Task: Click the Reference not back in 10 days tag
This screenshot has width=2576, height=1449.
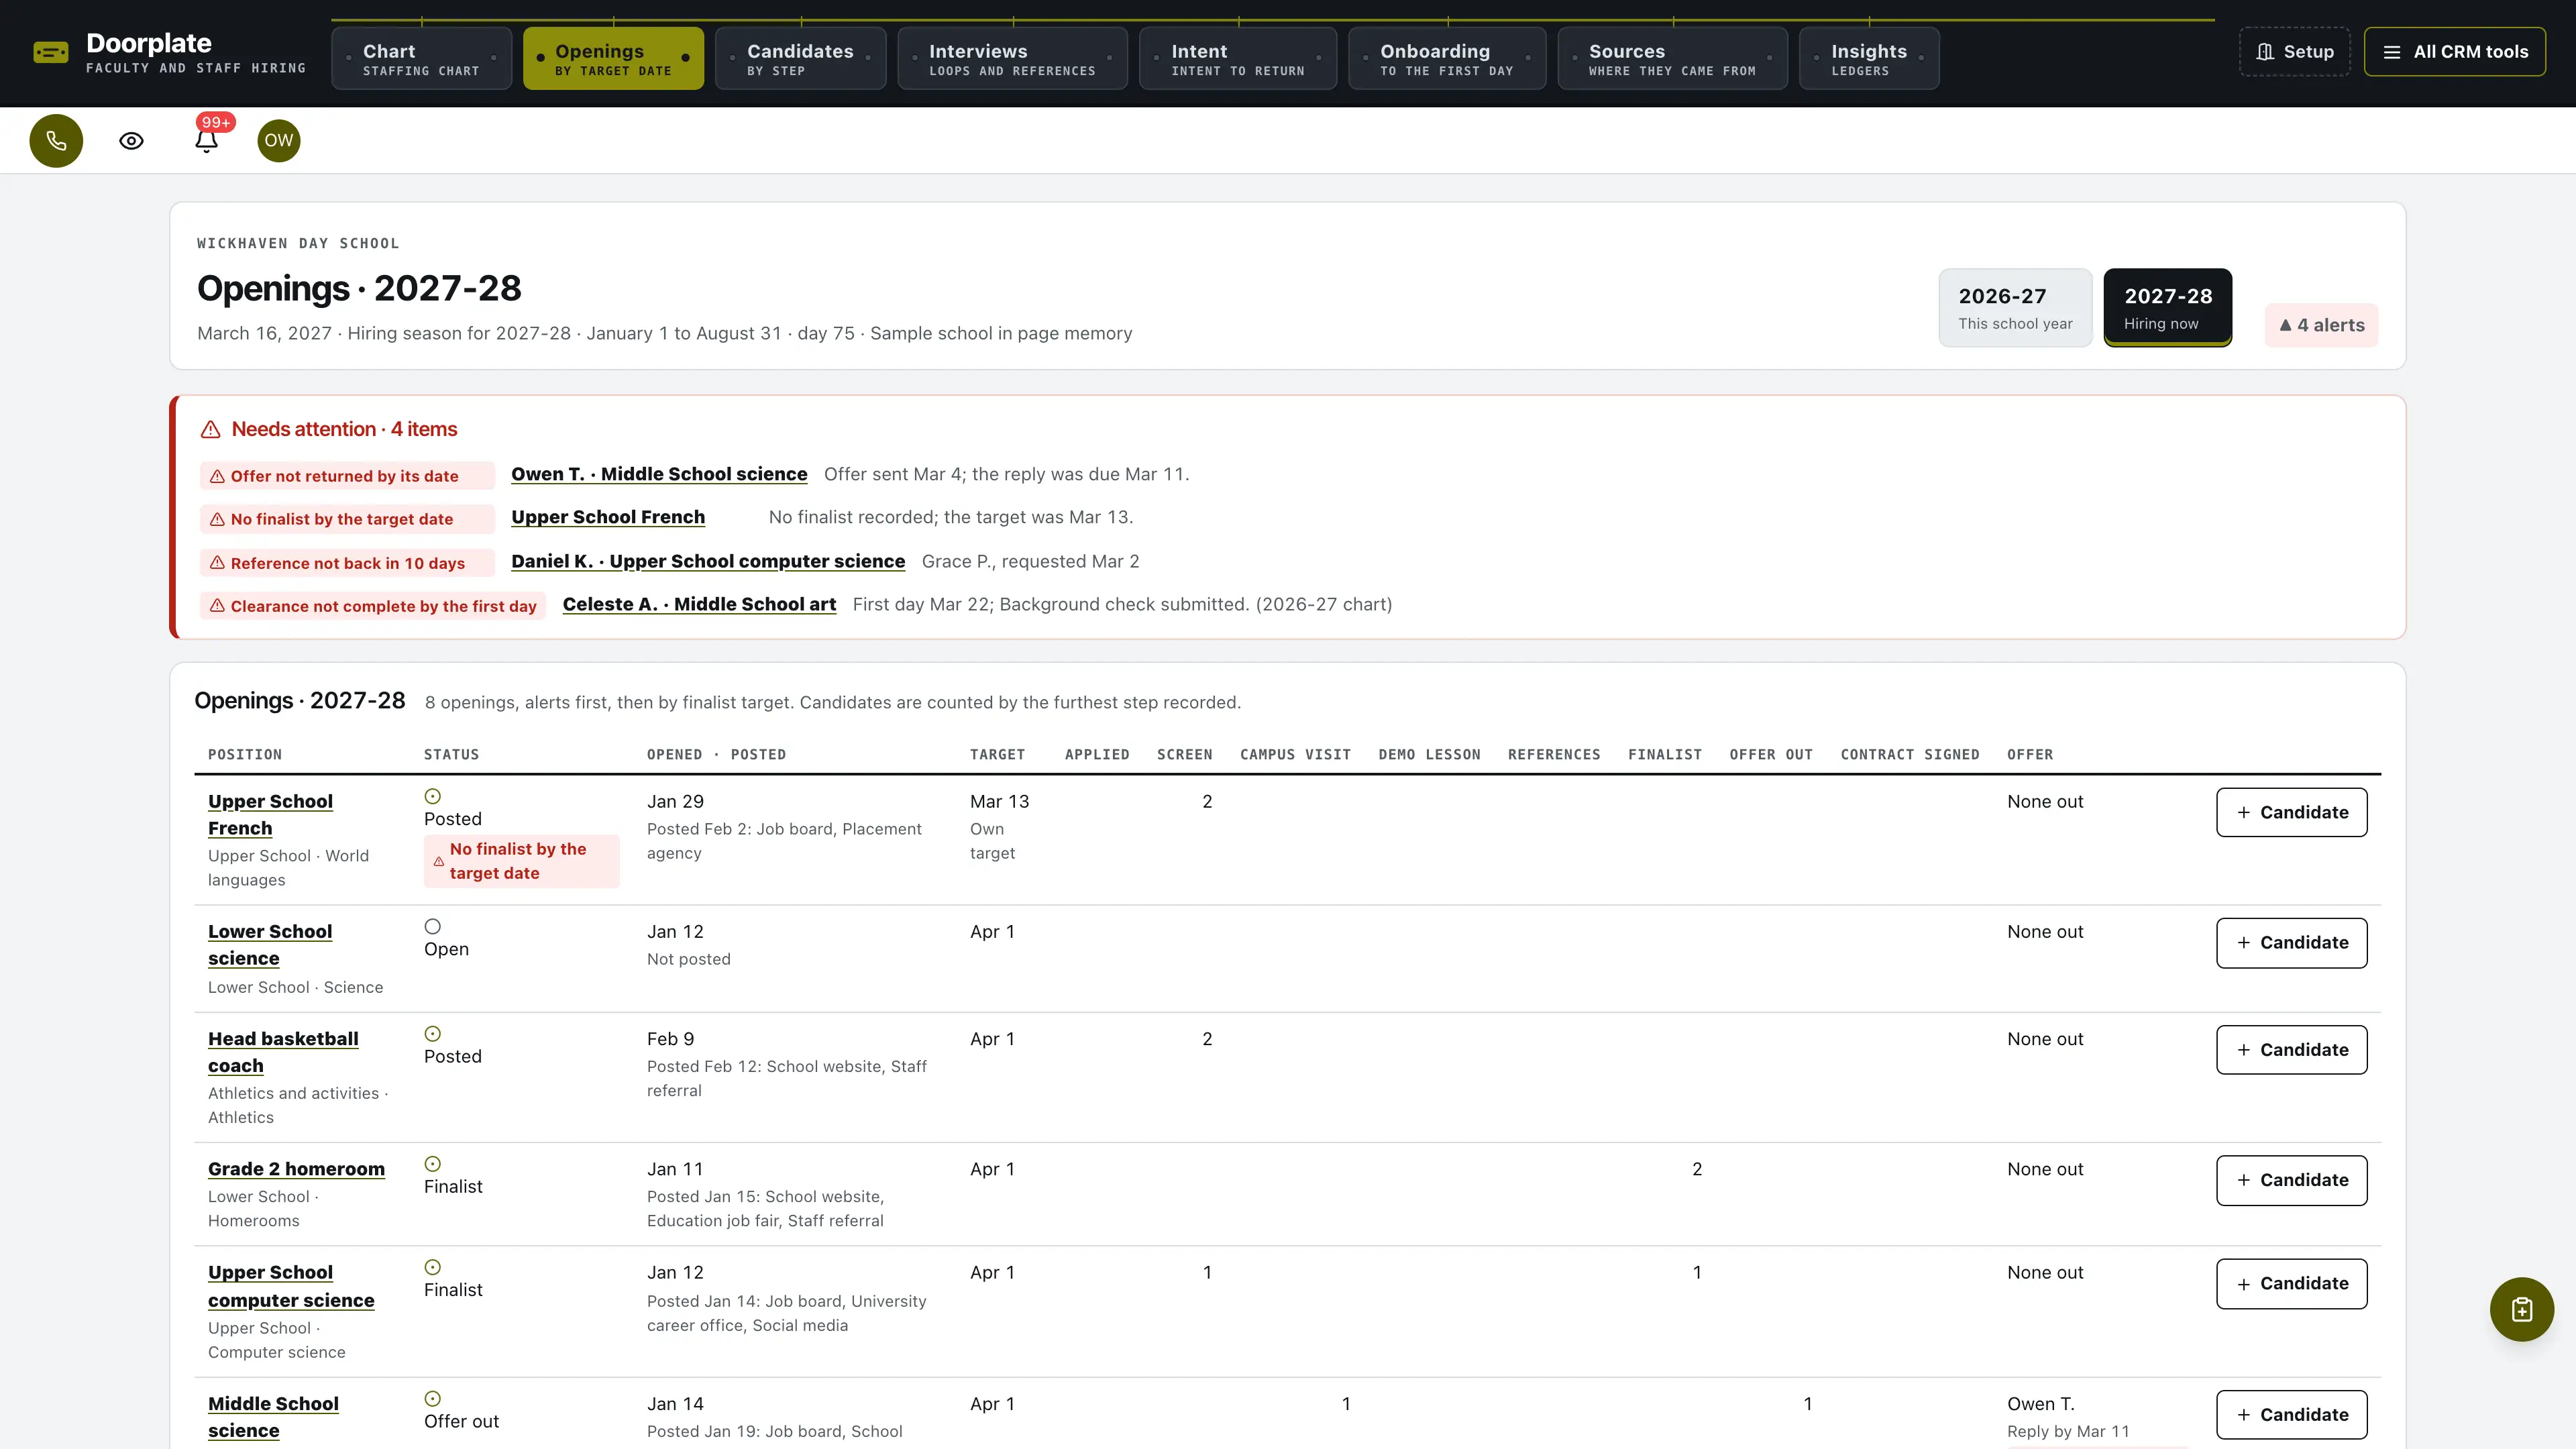Action: (347, 563)
